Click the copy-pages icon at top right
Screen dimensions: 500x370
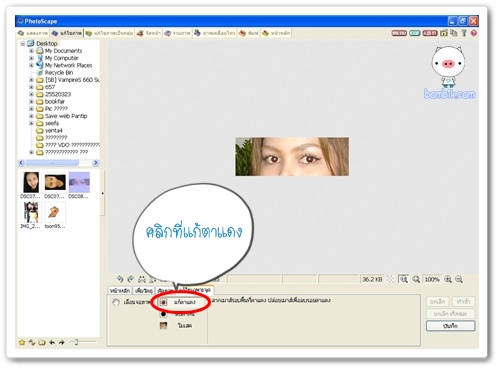pos(454,33)
